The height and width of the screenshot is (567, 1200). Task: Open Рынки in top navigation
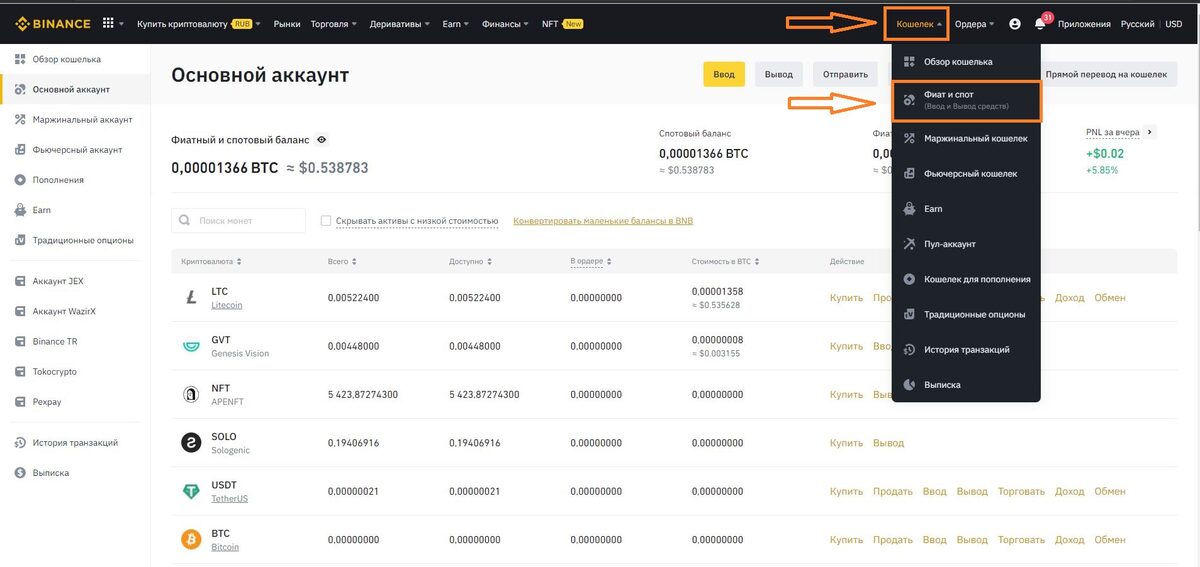(286, 23)
